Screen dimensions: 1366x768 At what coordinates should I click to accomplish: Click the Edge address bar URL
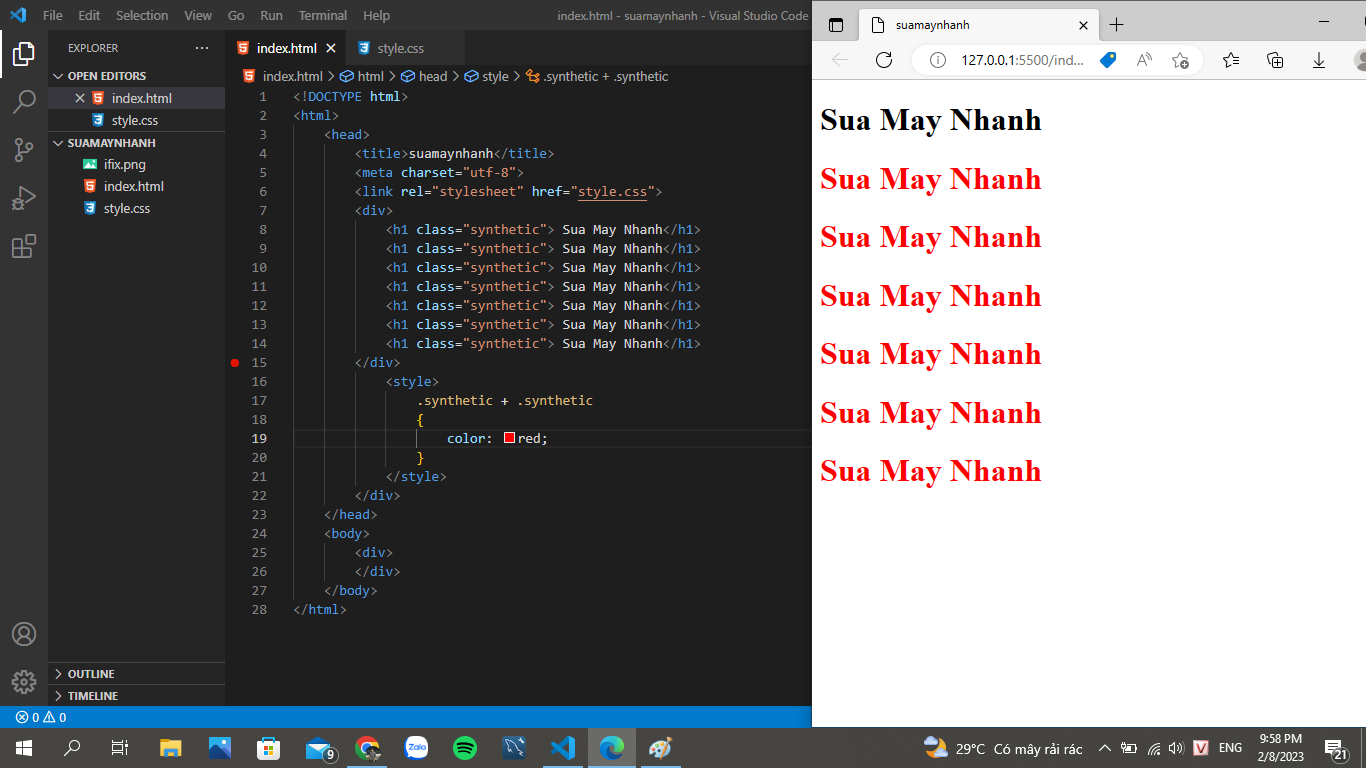pos(1022,60)
